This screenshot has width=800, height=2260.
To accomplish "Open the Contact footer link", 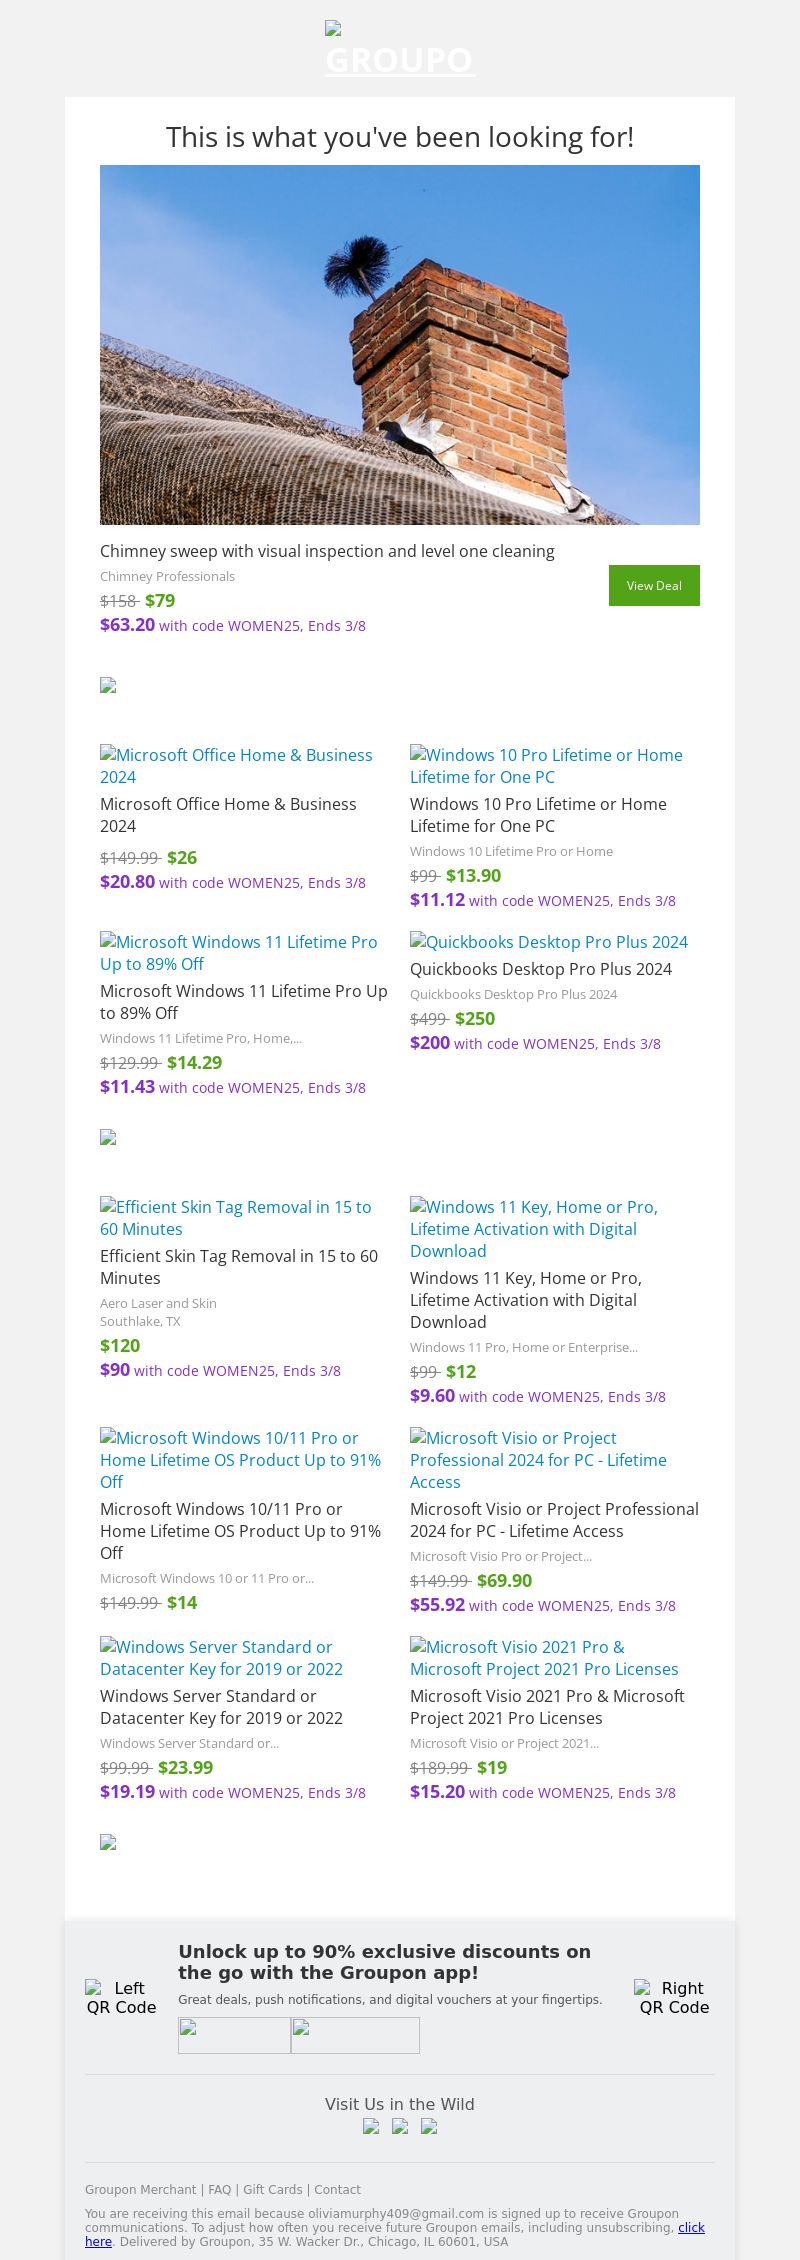I will coord(337,2189).
